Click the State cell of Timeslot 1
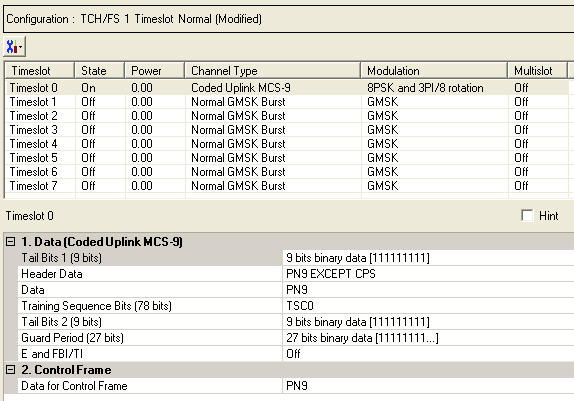The image size is (574, 401). [100, 102]
